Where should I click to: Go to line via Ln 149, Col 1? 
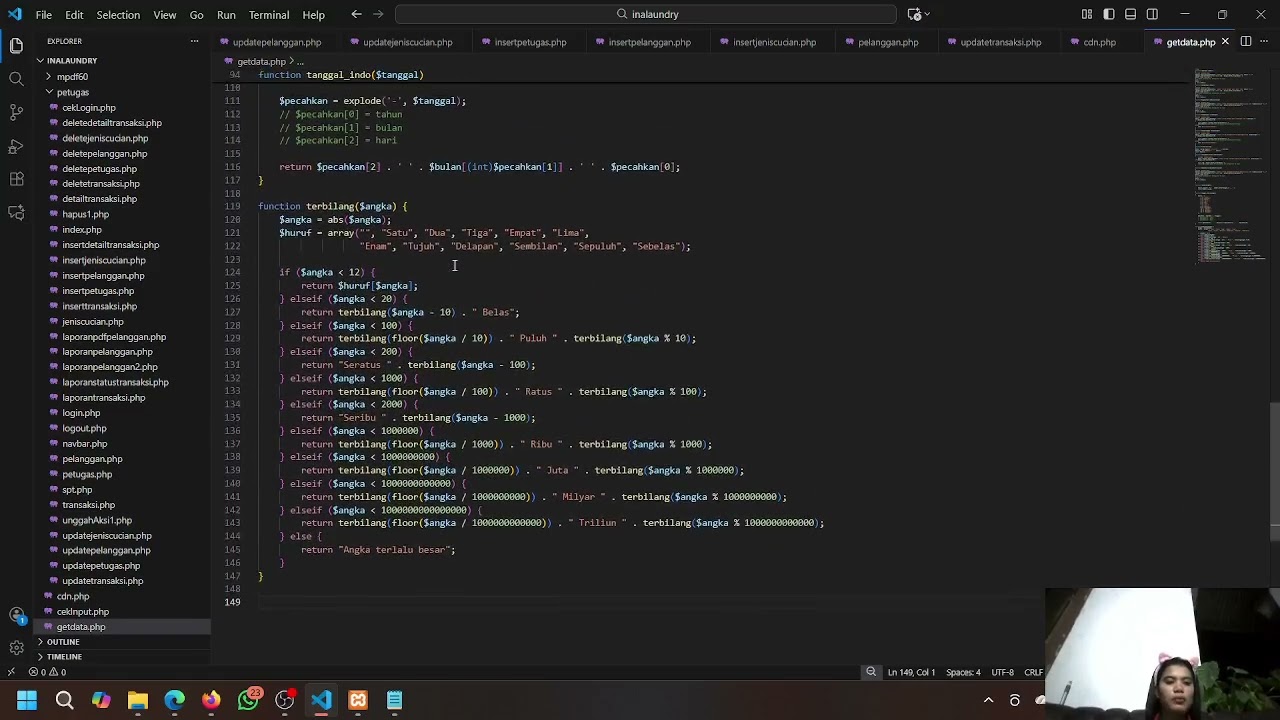coord(911,672)
